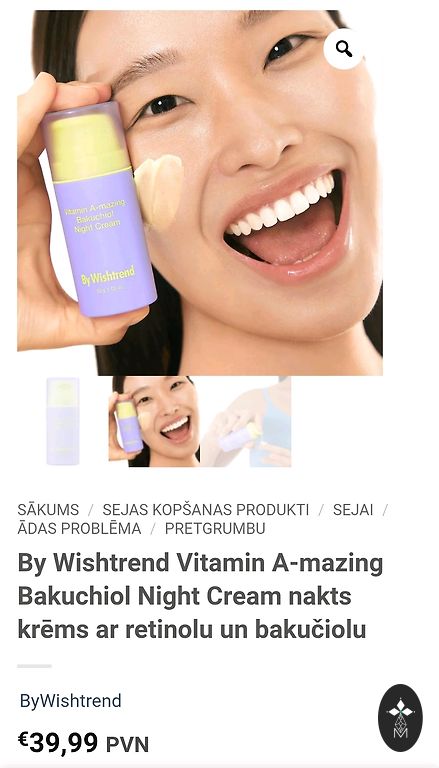Click the SEJAI breadcrumb link
The width and height of the screenshot is (439, 768).
[353, 510]
